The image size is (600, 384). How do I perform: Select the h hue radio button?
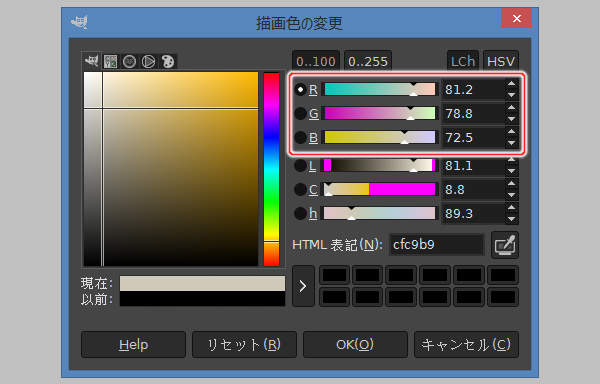click(300, 213)
